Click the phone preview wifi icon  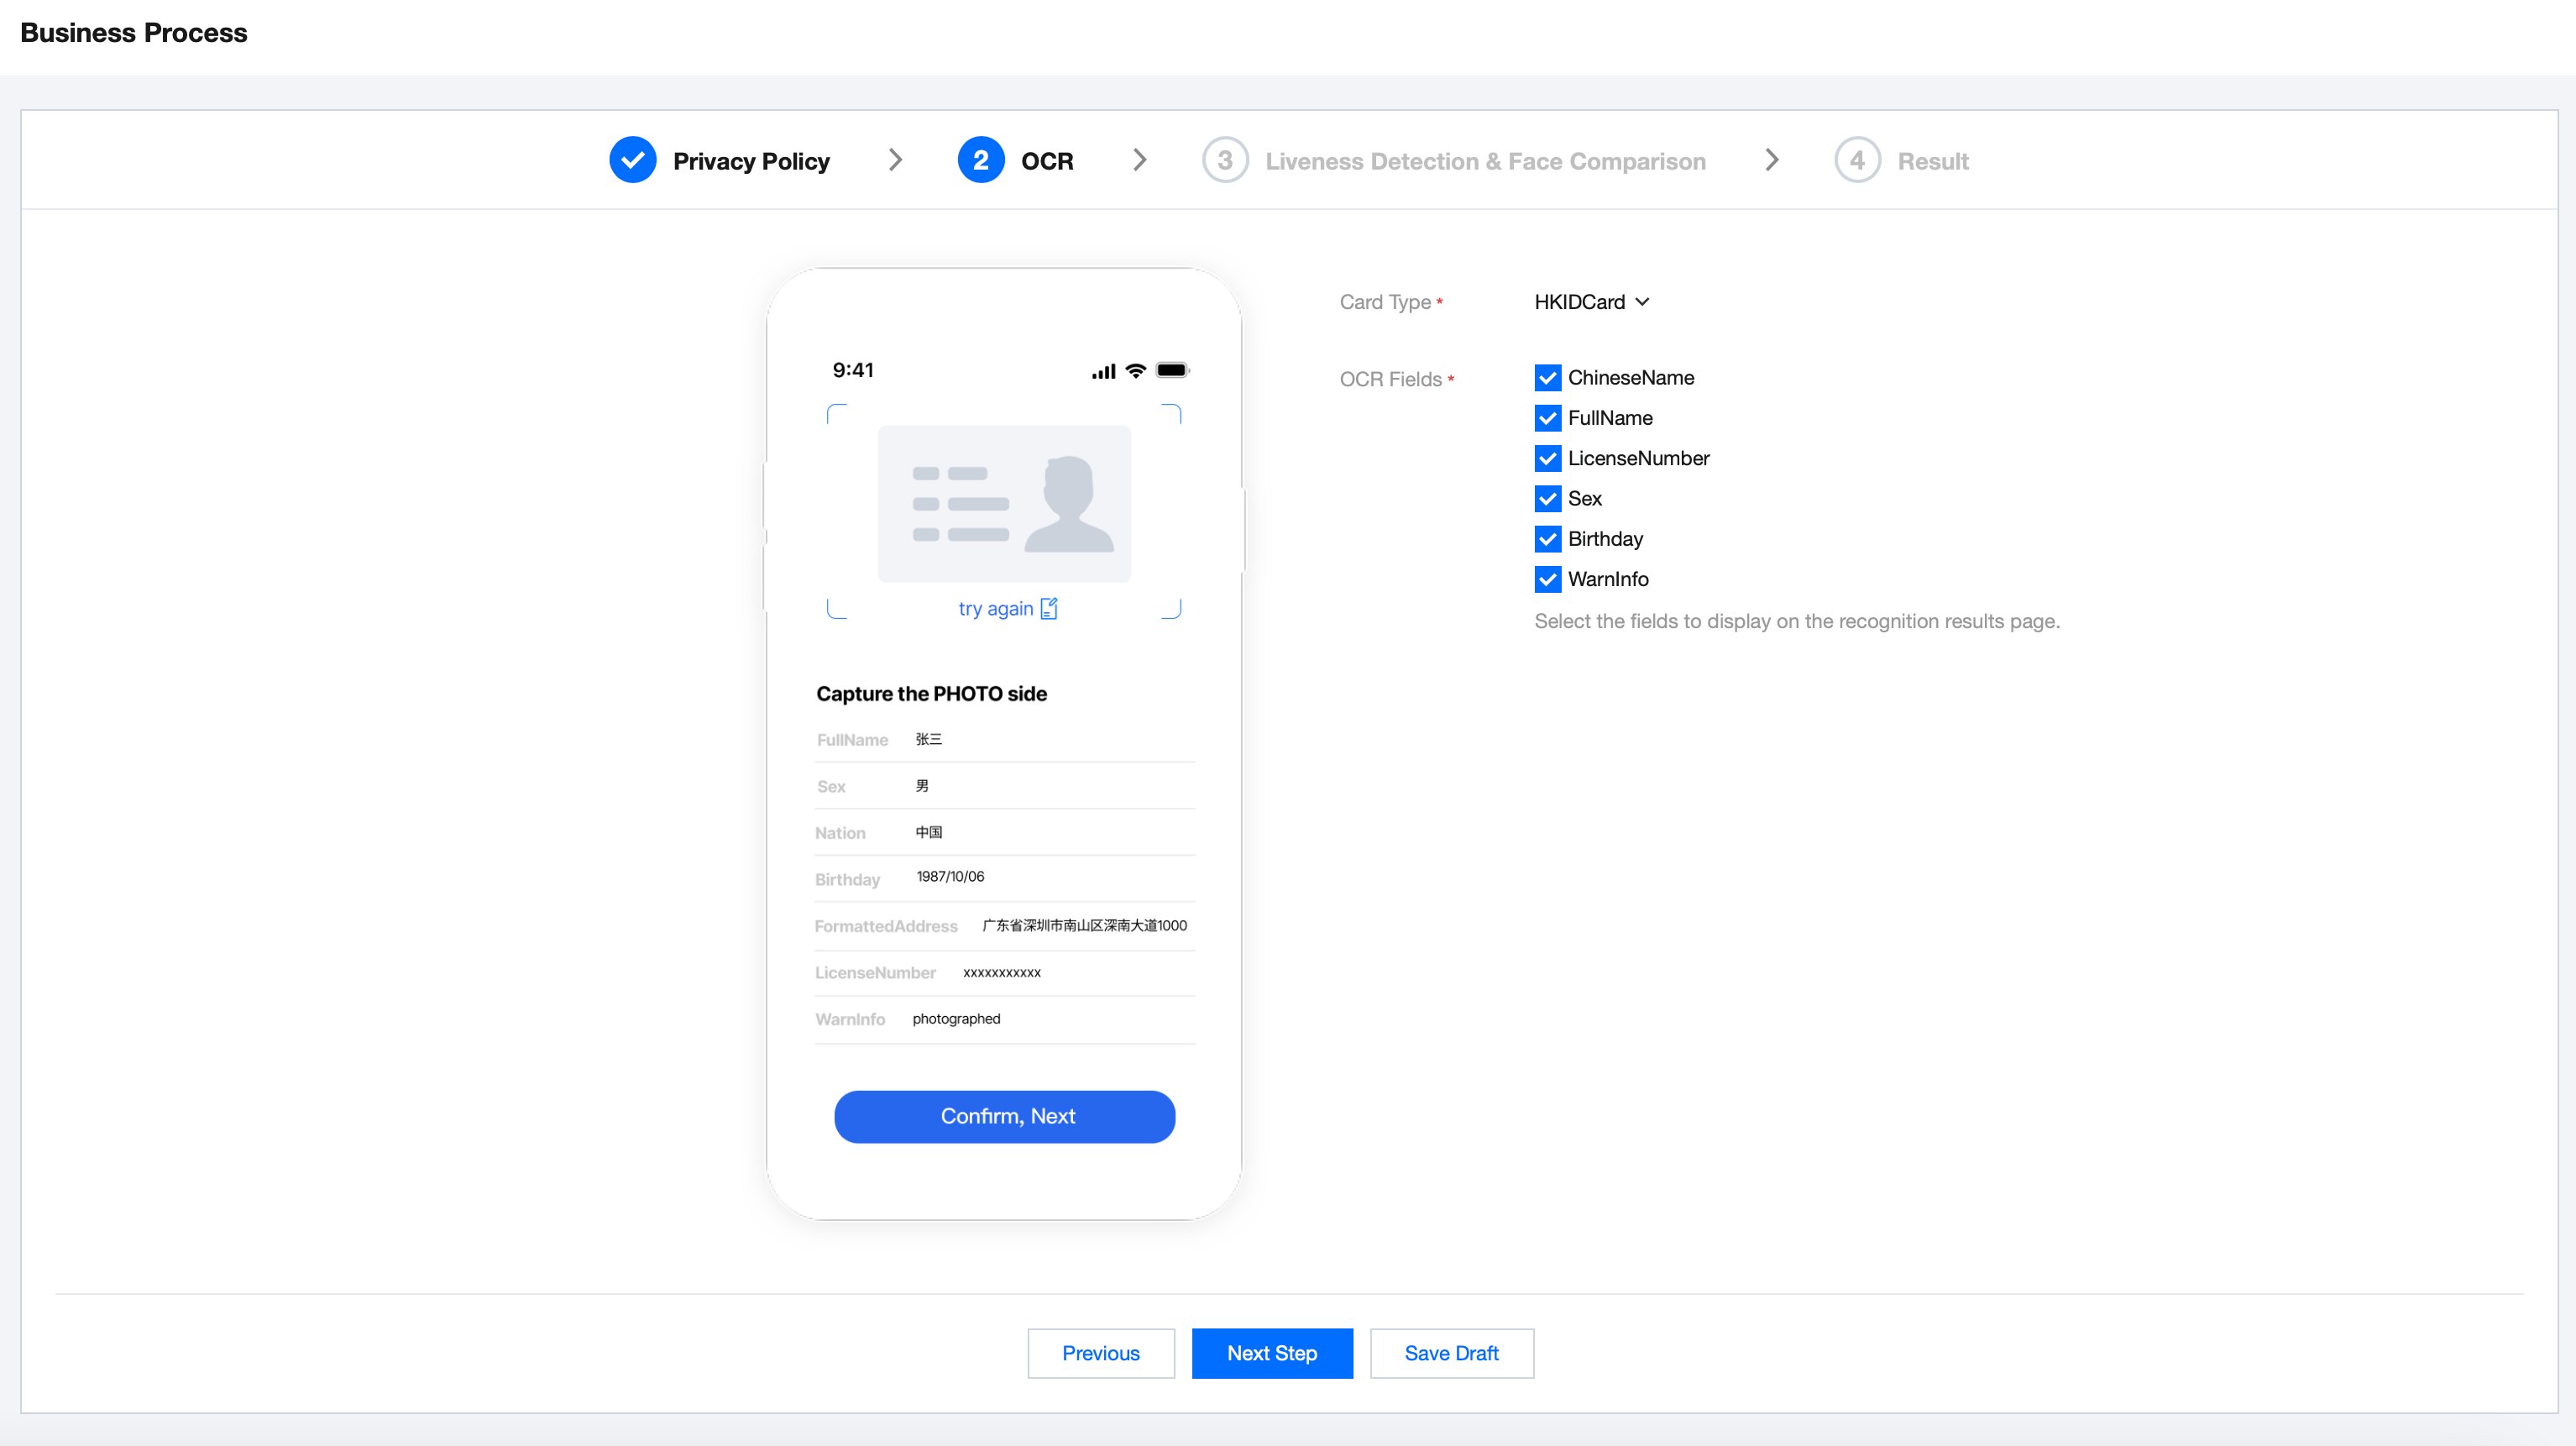point(1135,370)
